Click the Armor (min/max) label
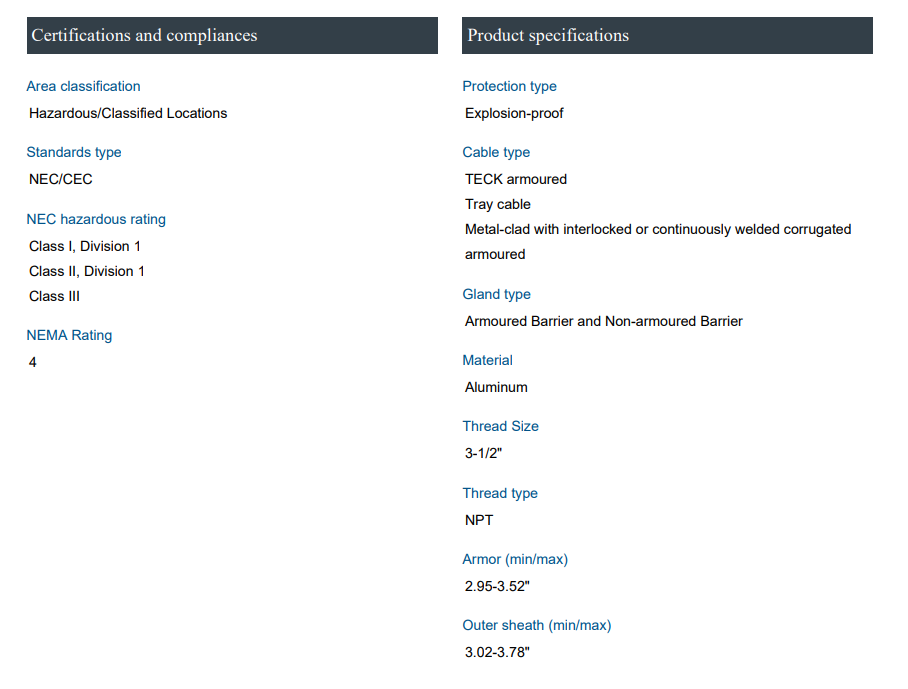 515,559
